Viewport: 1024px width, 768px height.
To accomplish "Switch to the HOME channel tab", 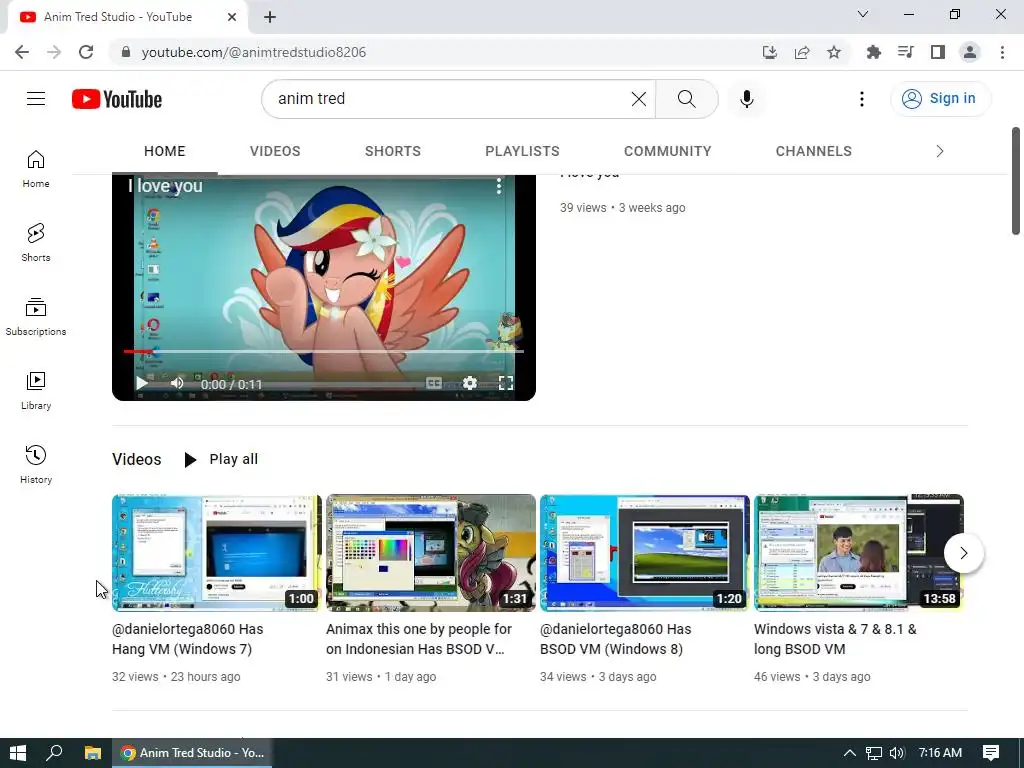I will [165, 151].
